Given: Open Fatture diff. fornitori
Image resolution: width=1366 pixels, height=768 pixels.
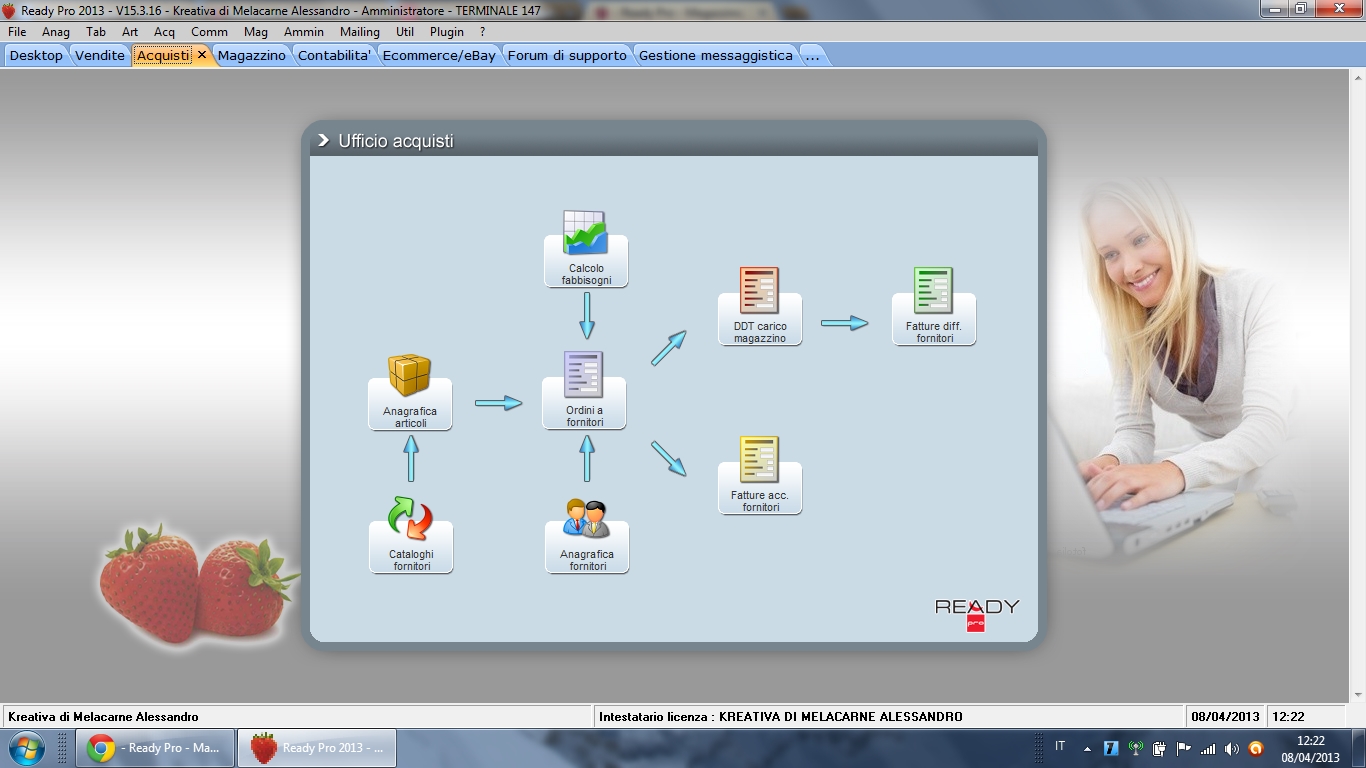Looking at the screenshot, I should click(934, 306).
